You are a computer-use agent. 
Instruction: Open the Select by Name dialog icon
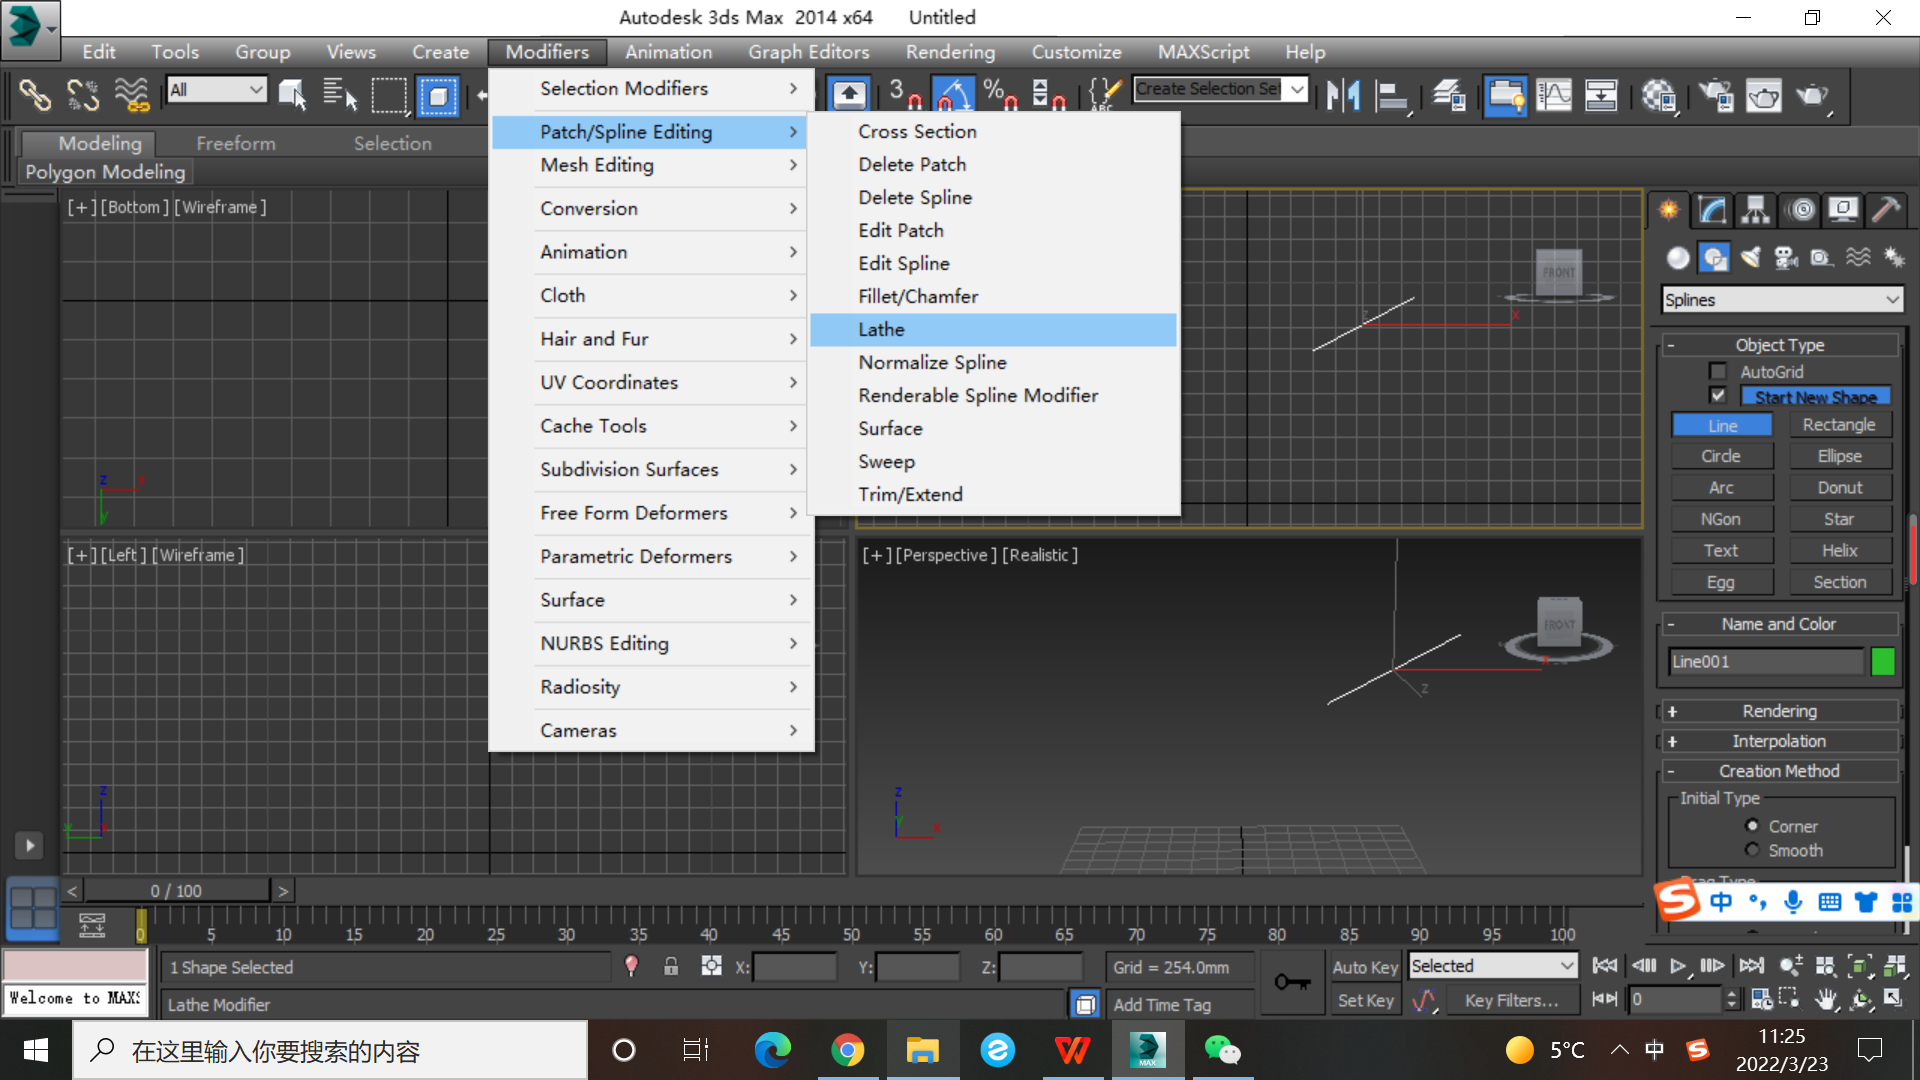click(341, 96)
